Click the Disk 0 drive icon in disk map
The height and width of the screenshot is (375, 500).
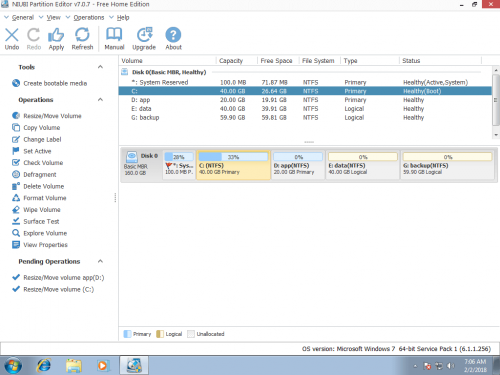132,157
